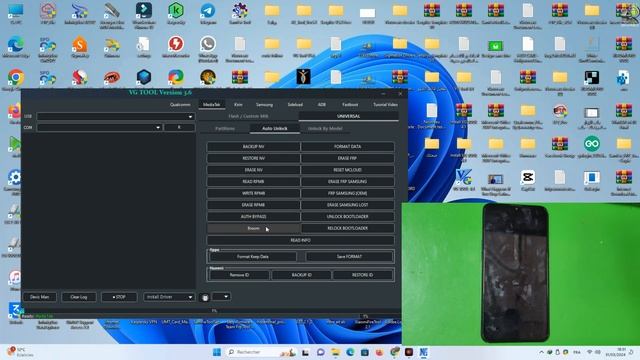Open Task View on the taskbar
The height and width of the screenshot is (360, 640).
coord(305,352)
